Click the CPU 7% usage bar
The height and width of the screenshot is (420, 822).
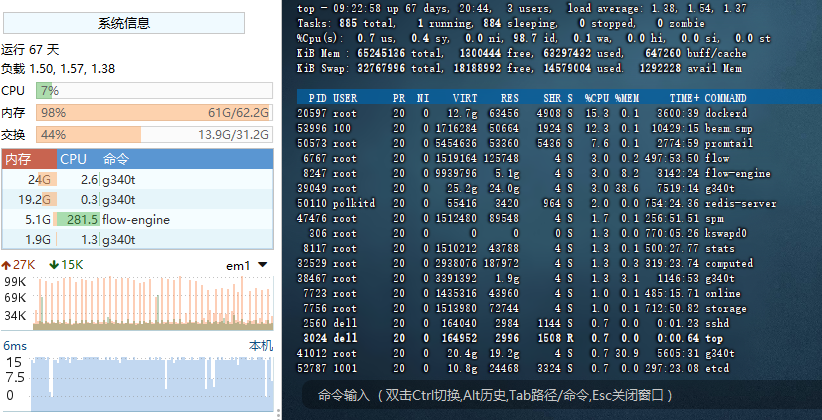click(154, 91)
